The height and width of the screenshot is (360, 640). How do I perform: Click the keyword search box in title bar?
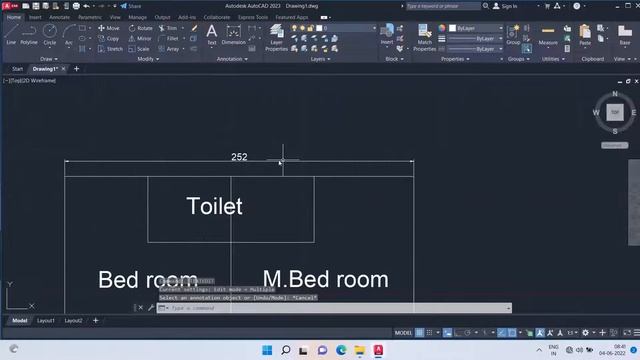tap(443, 6)
